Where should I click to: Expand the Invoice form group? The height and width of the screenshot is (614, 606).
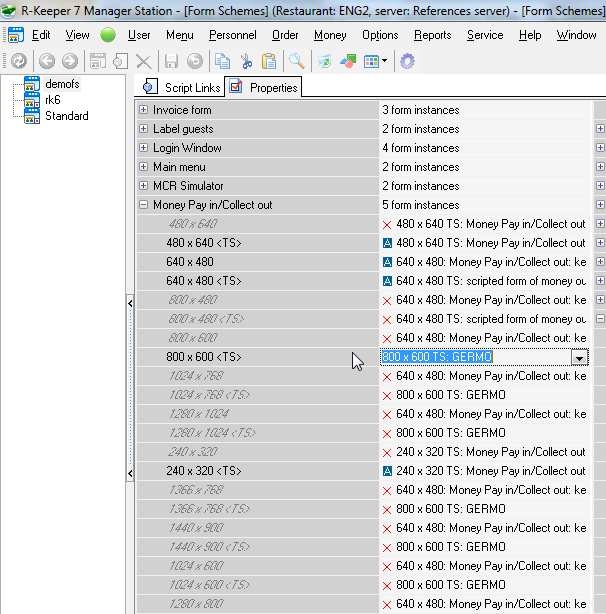tap(144, 110)
